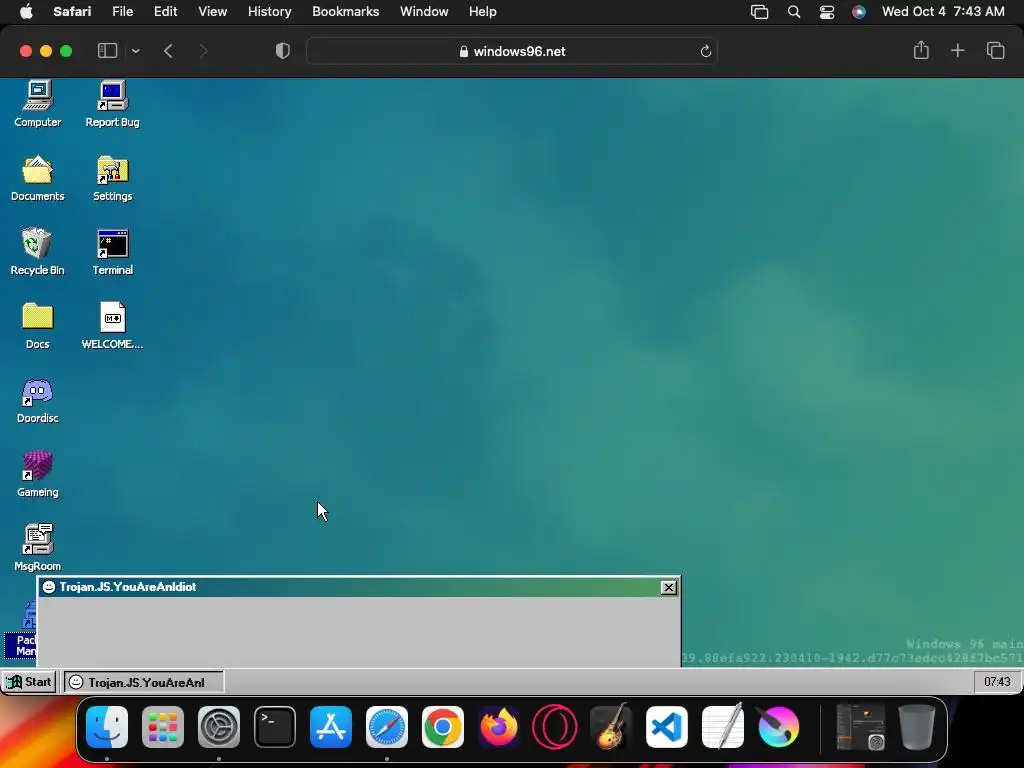Click the screen mirroring menu bar icon
The width and height of the screenshot is (1024, 768).
(x=760, y=11)
